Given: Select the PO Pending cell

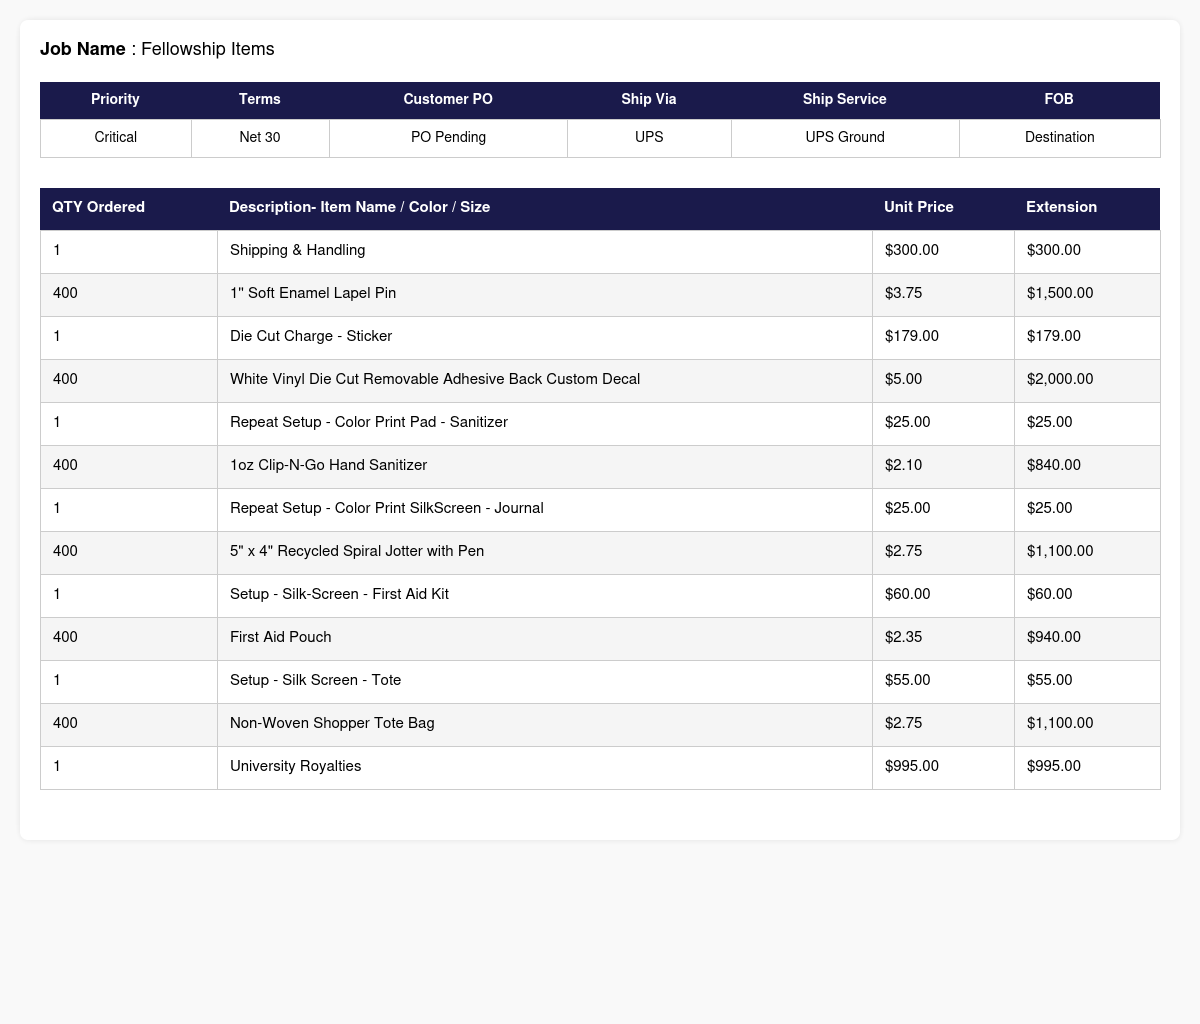Looking at the screenshot, I should coord(448,137).
